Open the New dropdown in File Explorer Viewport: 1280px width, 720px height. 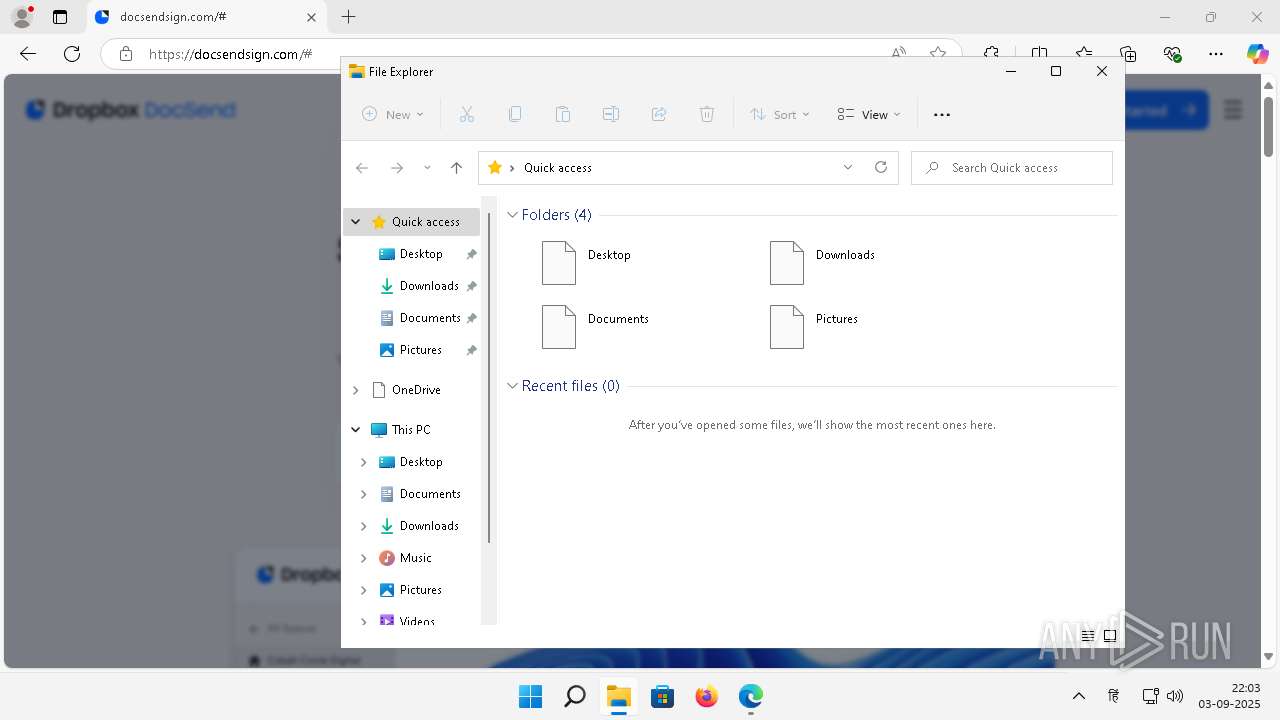click(x=393, y=115)
